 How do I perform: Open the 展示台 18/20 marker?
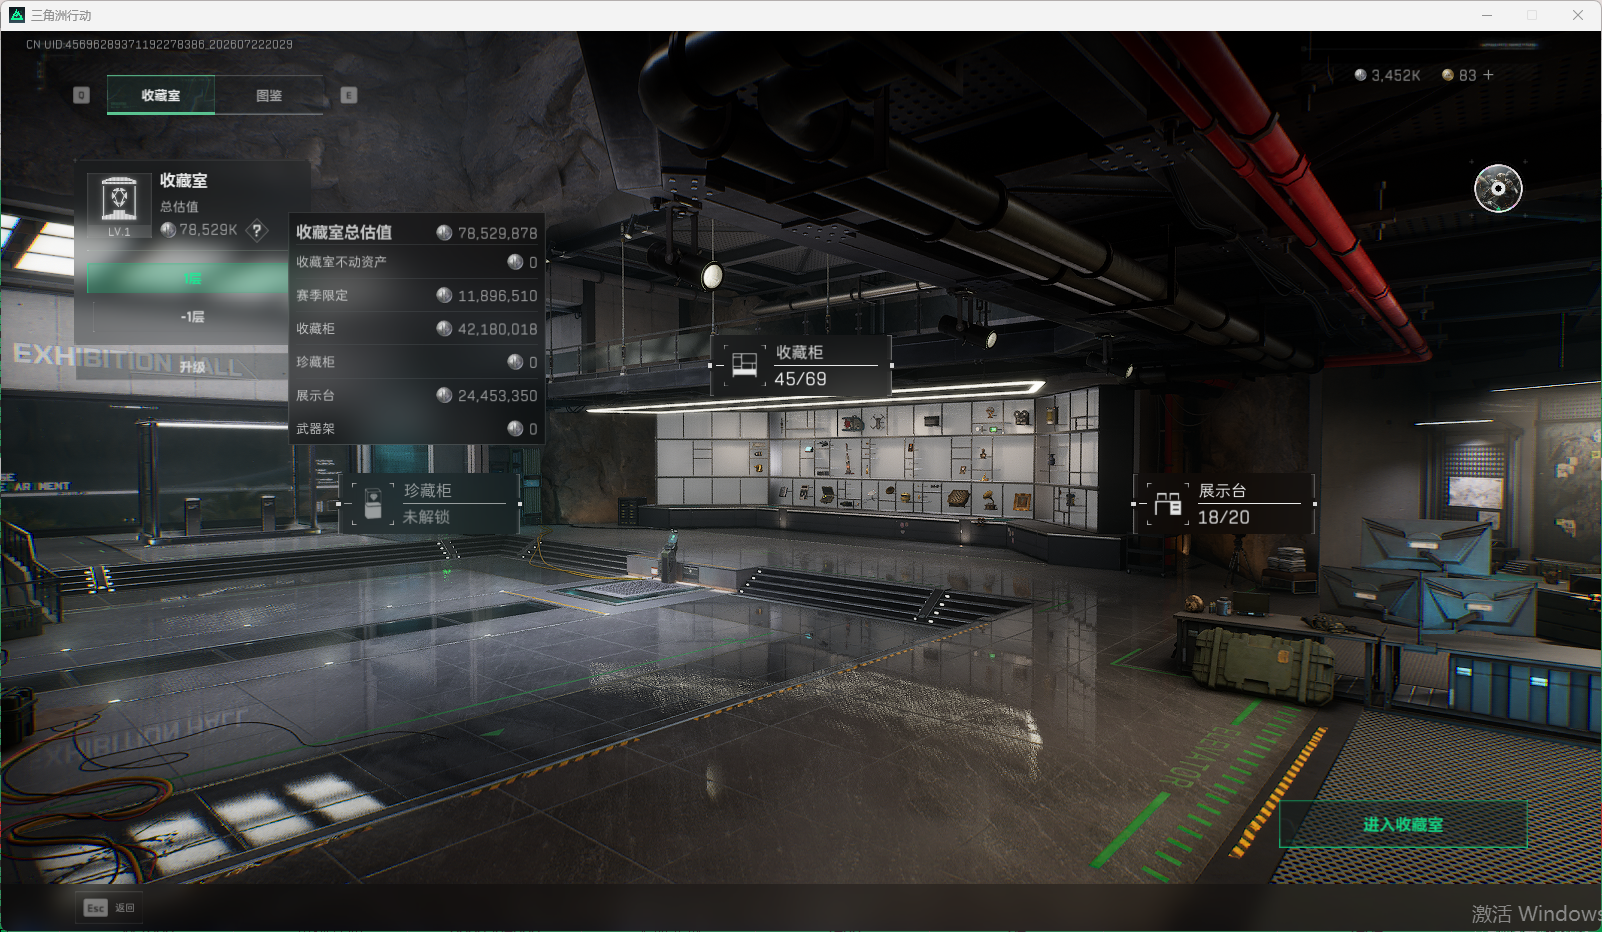click(1224, 504)
